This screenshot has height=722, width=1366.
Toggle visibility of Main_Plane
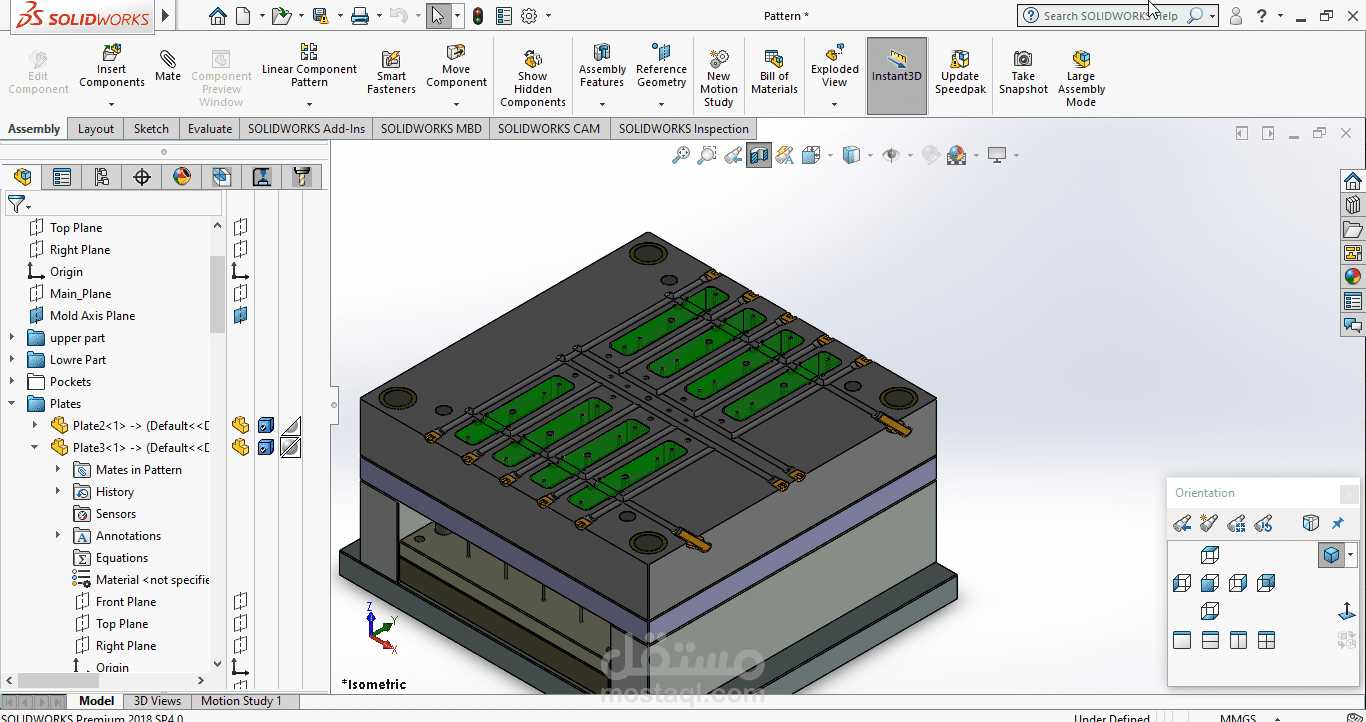pos(240,293)
